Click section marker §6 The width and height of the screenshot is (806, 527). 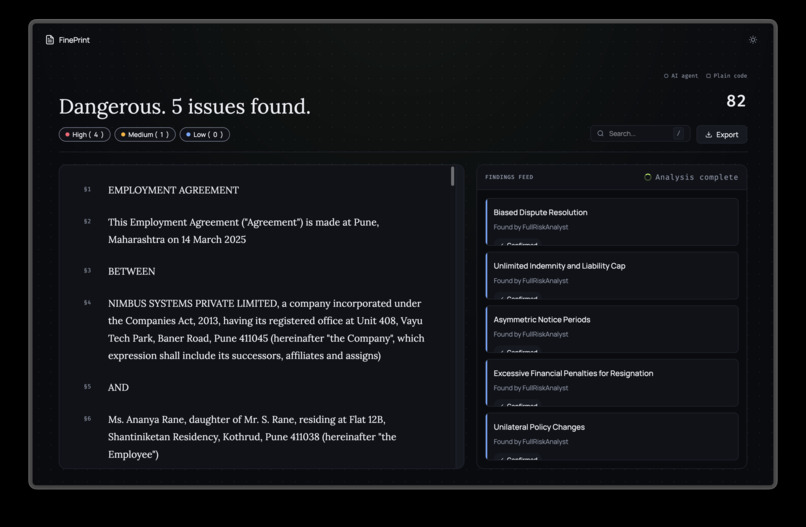tap(87, 419)
